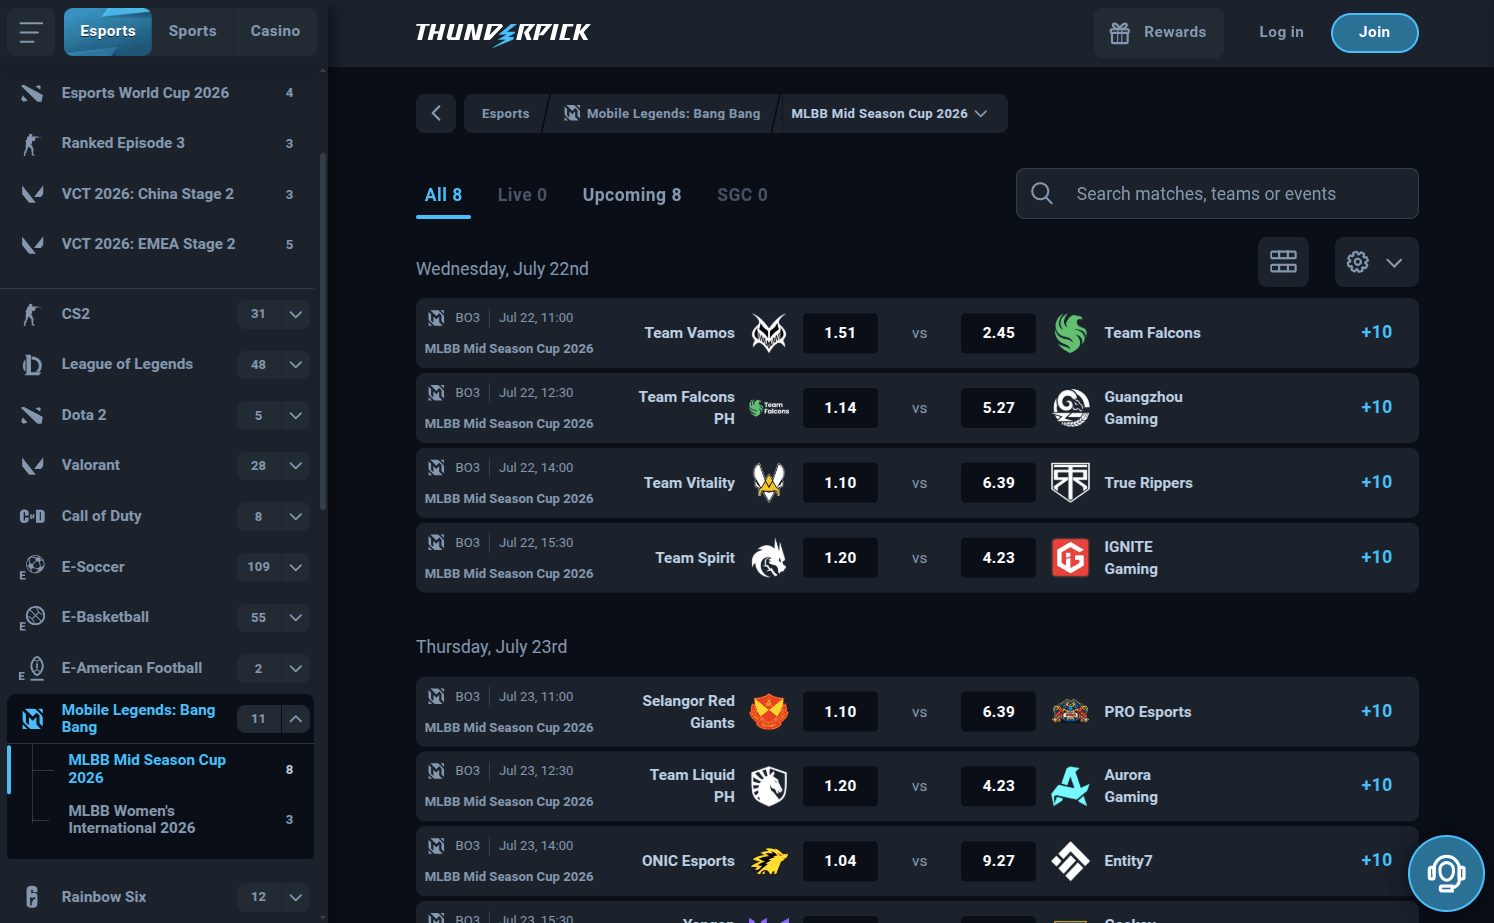Click the Dota 2 sidebar icon
Image resolution: width=1494 pixels, height=923 pixels.
pyautogui.click(x=32, y=415)
